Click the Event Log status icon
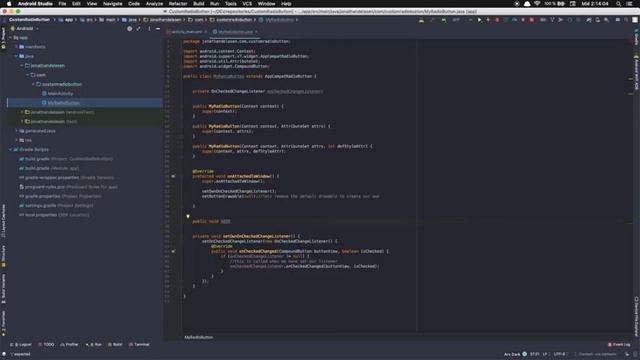640x360 pixels. click(619, 344)
